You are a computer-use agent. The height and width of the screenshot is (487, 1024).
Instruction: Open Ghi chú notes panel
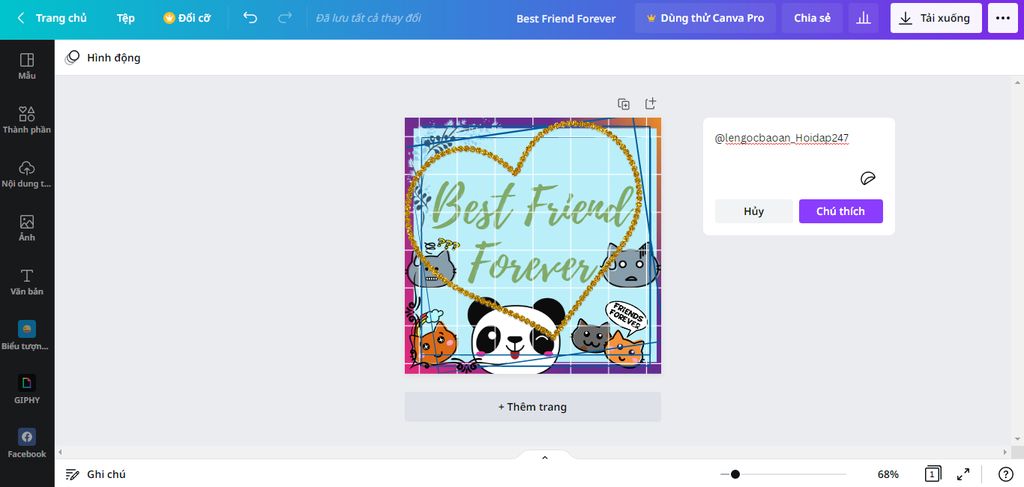tap(95, 474)
